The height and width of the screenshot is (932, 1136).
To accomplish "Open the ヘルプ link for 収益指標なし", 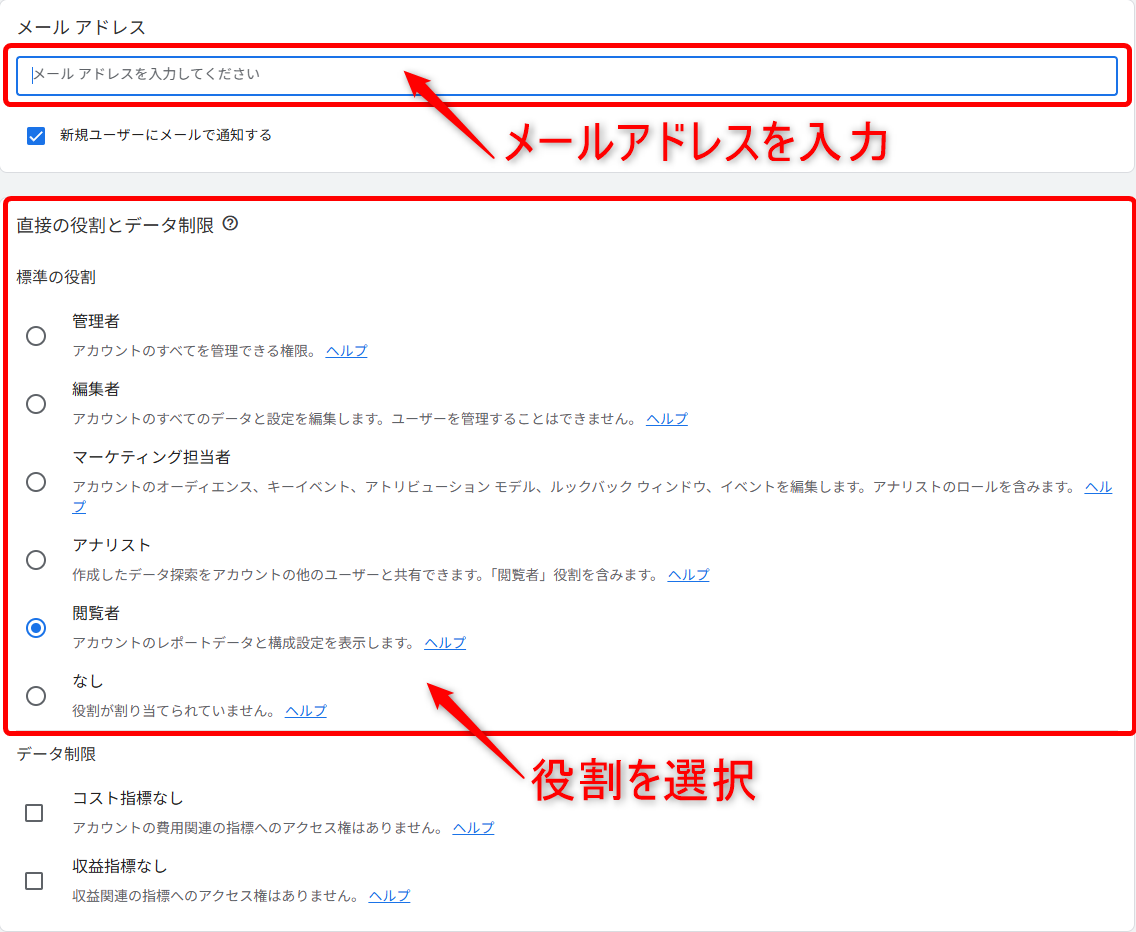I will click(389, 896).
